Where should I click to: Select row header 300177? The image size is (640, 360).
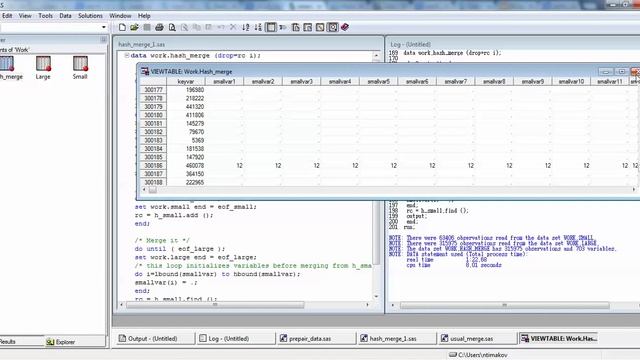pyautogui.click(x=153, y=90)
